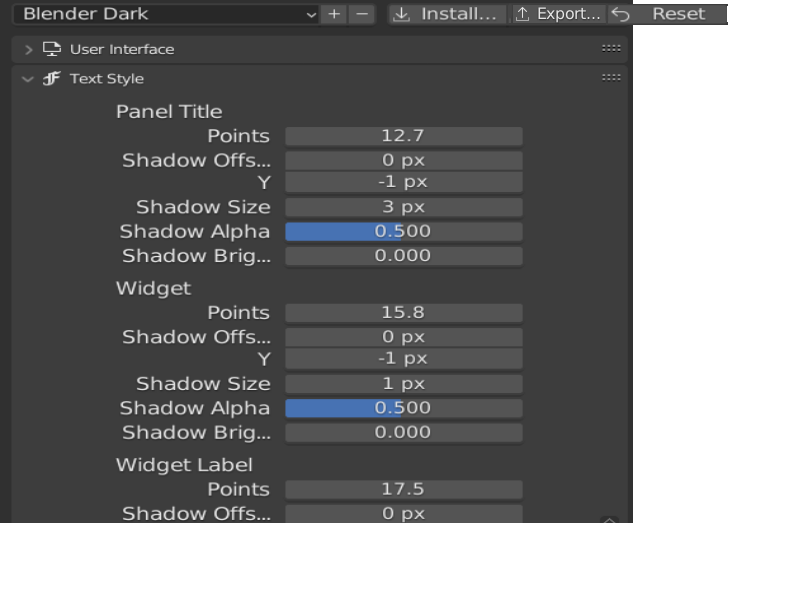Click the Text Style panel drag handle
The height and width of the screenshot is (600, 800).
click(611, 78)
